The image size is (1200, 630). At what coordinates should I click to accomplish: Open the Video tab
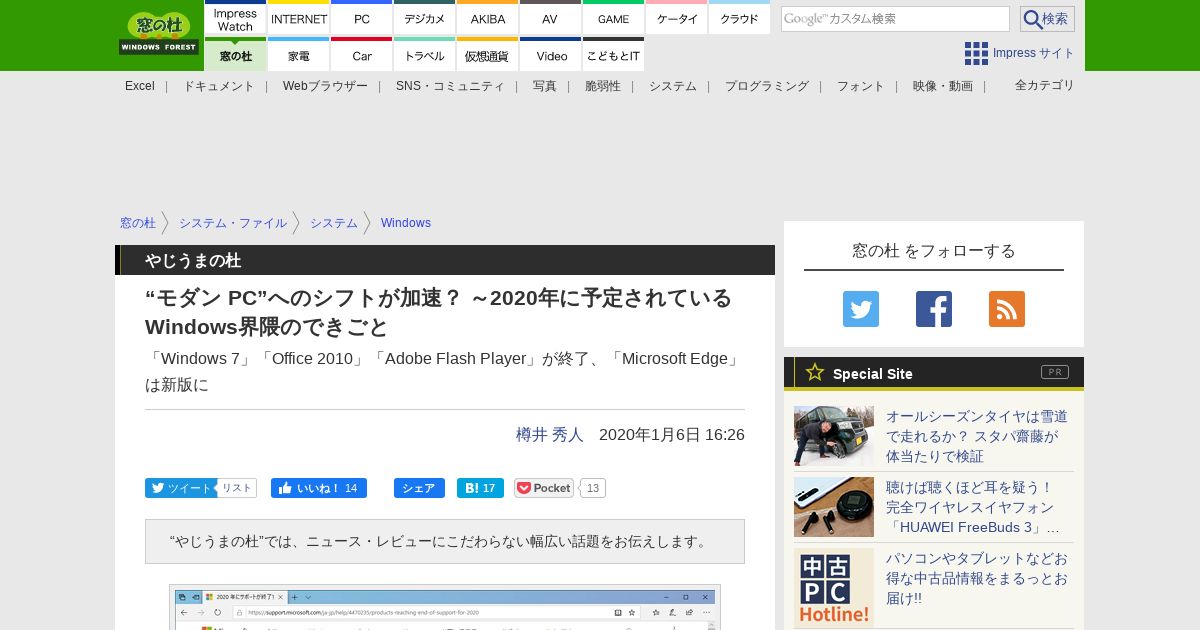[x=550, y=54]
